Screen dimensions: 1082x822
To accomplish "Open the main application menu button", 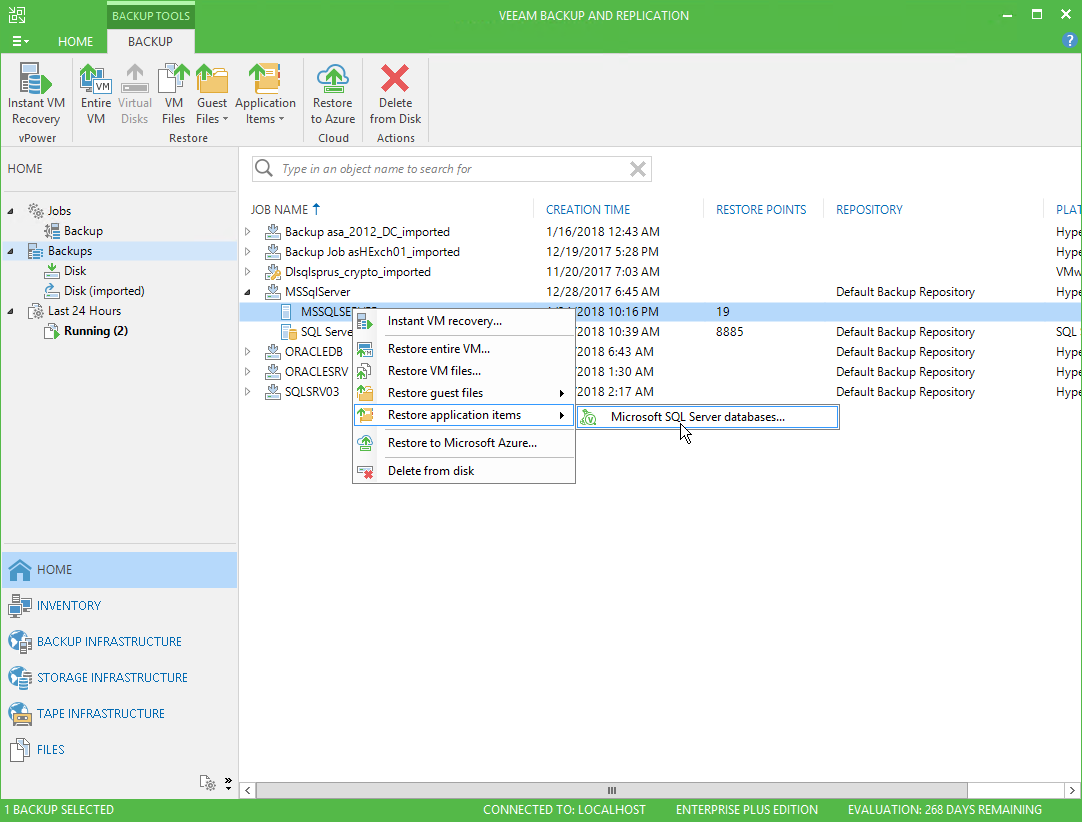I will click(20, 41).
